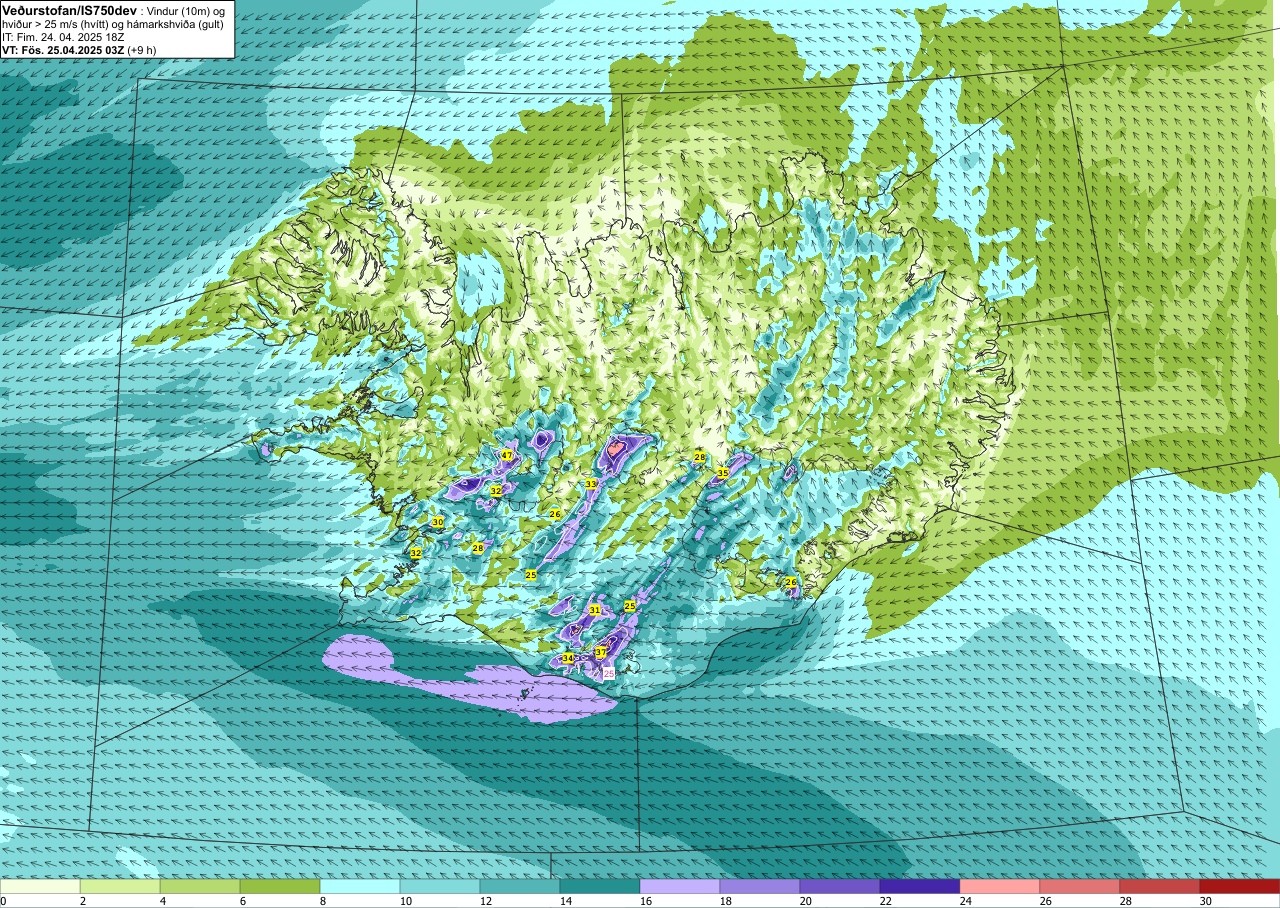The width and height of the screenshot is (1280, 908).
Task: Click the yellow gust label '30'
Action: coord(437,522)
